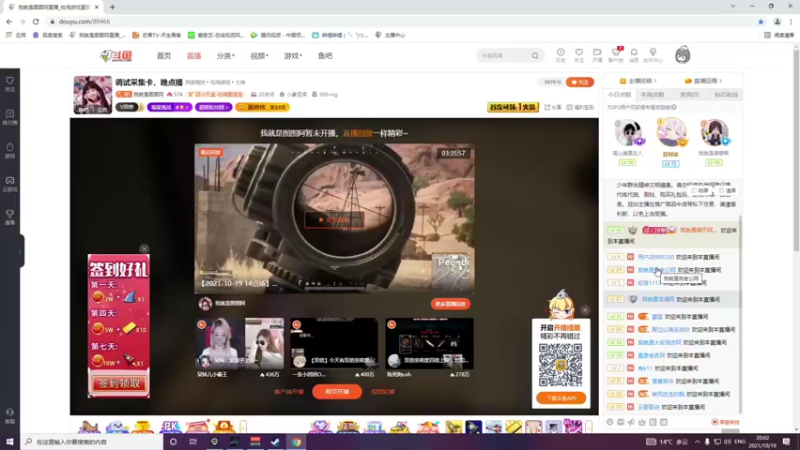Expand the 游戏 dropdown in navigation
The width and height of the screenshot is (800, 450).
293,56
